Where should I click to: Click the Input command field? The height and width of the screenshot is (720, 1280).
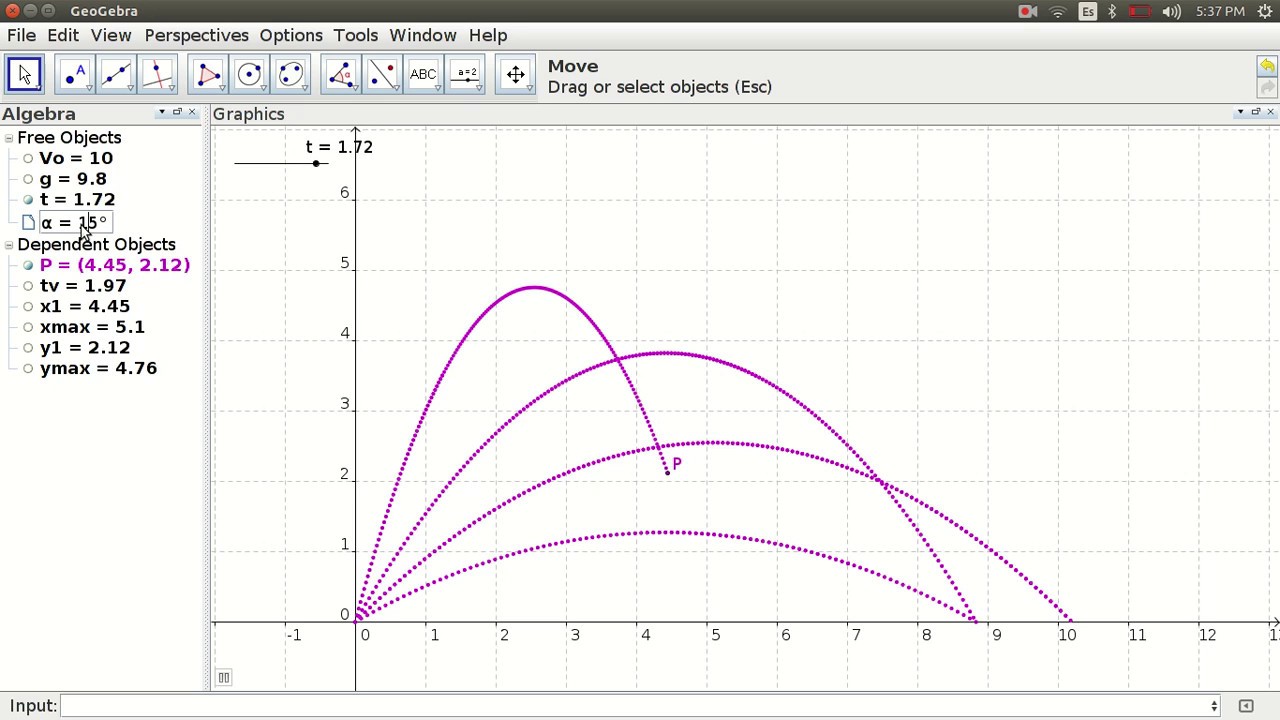coord(640,706)
